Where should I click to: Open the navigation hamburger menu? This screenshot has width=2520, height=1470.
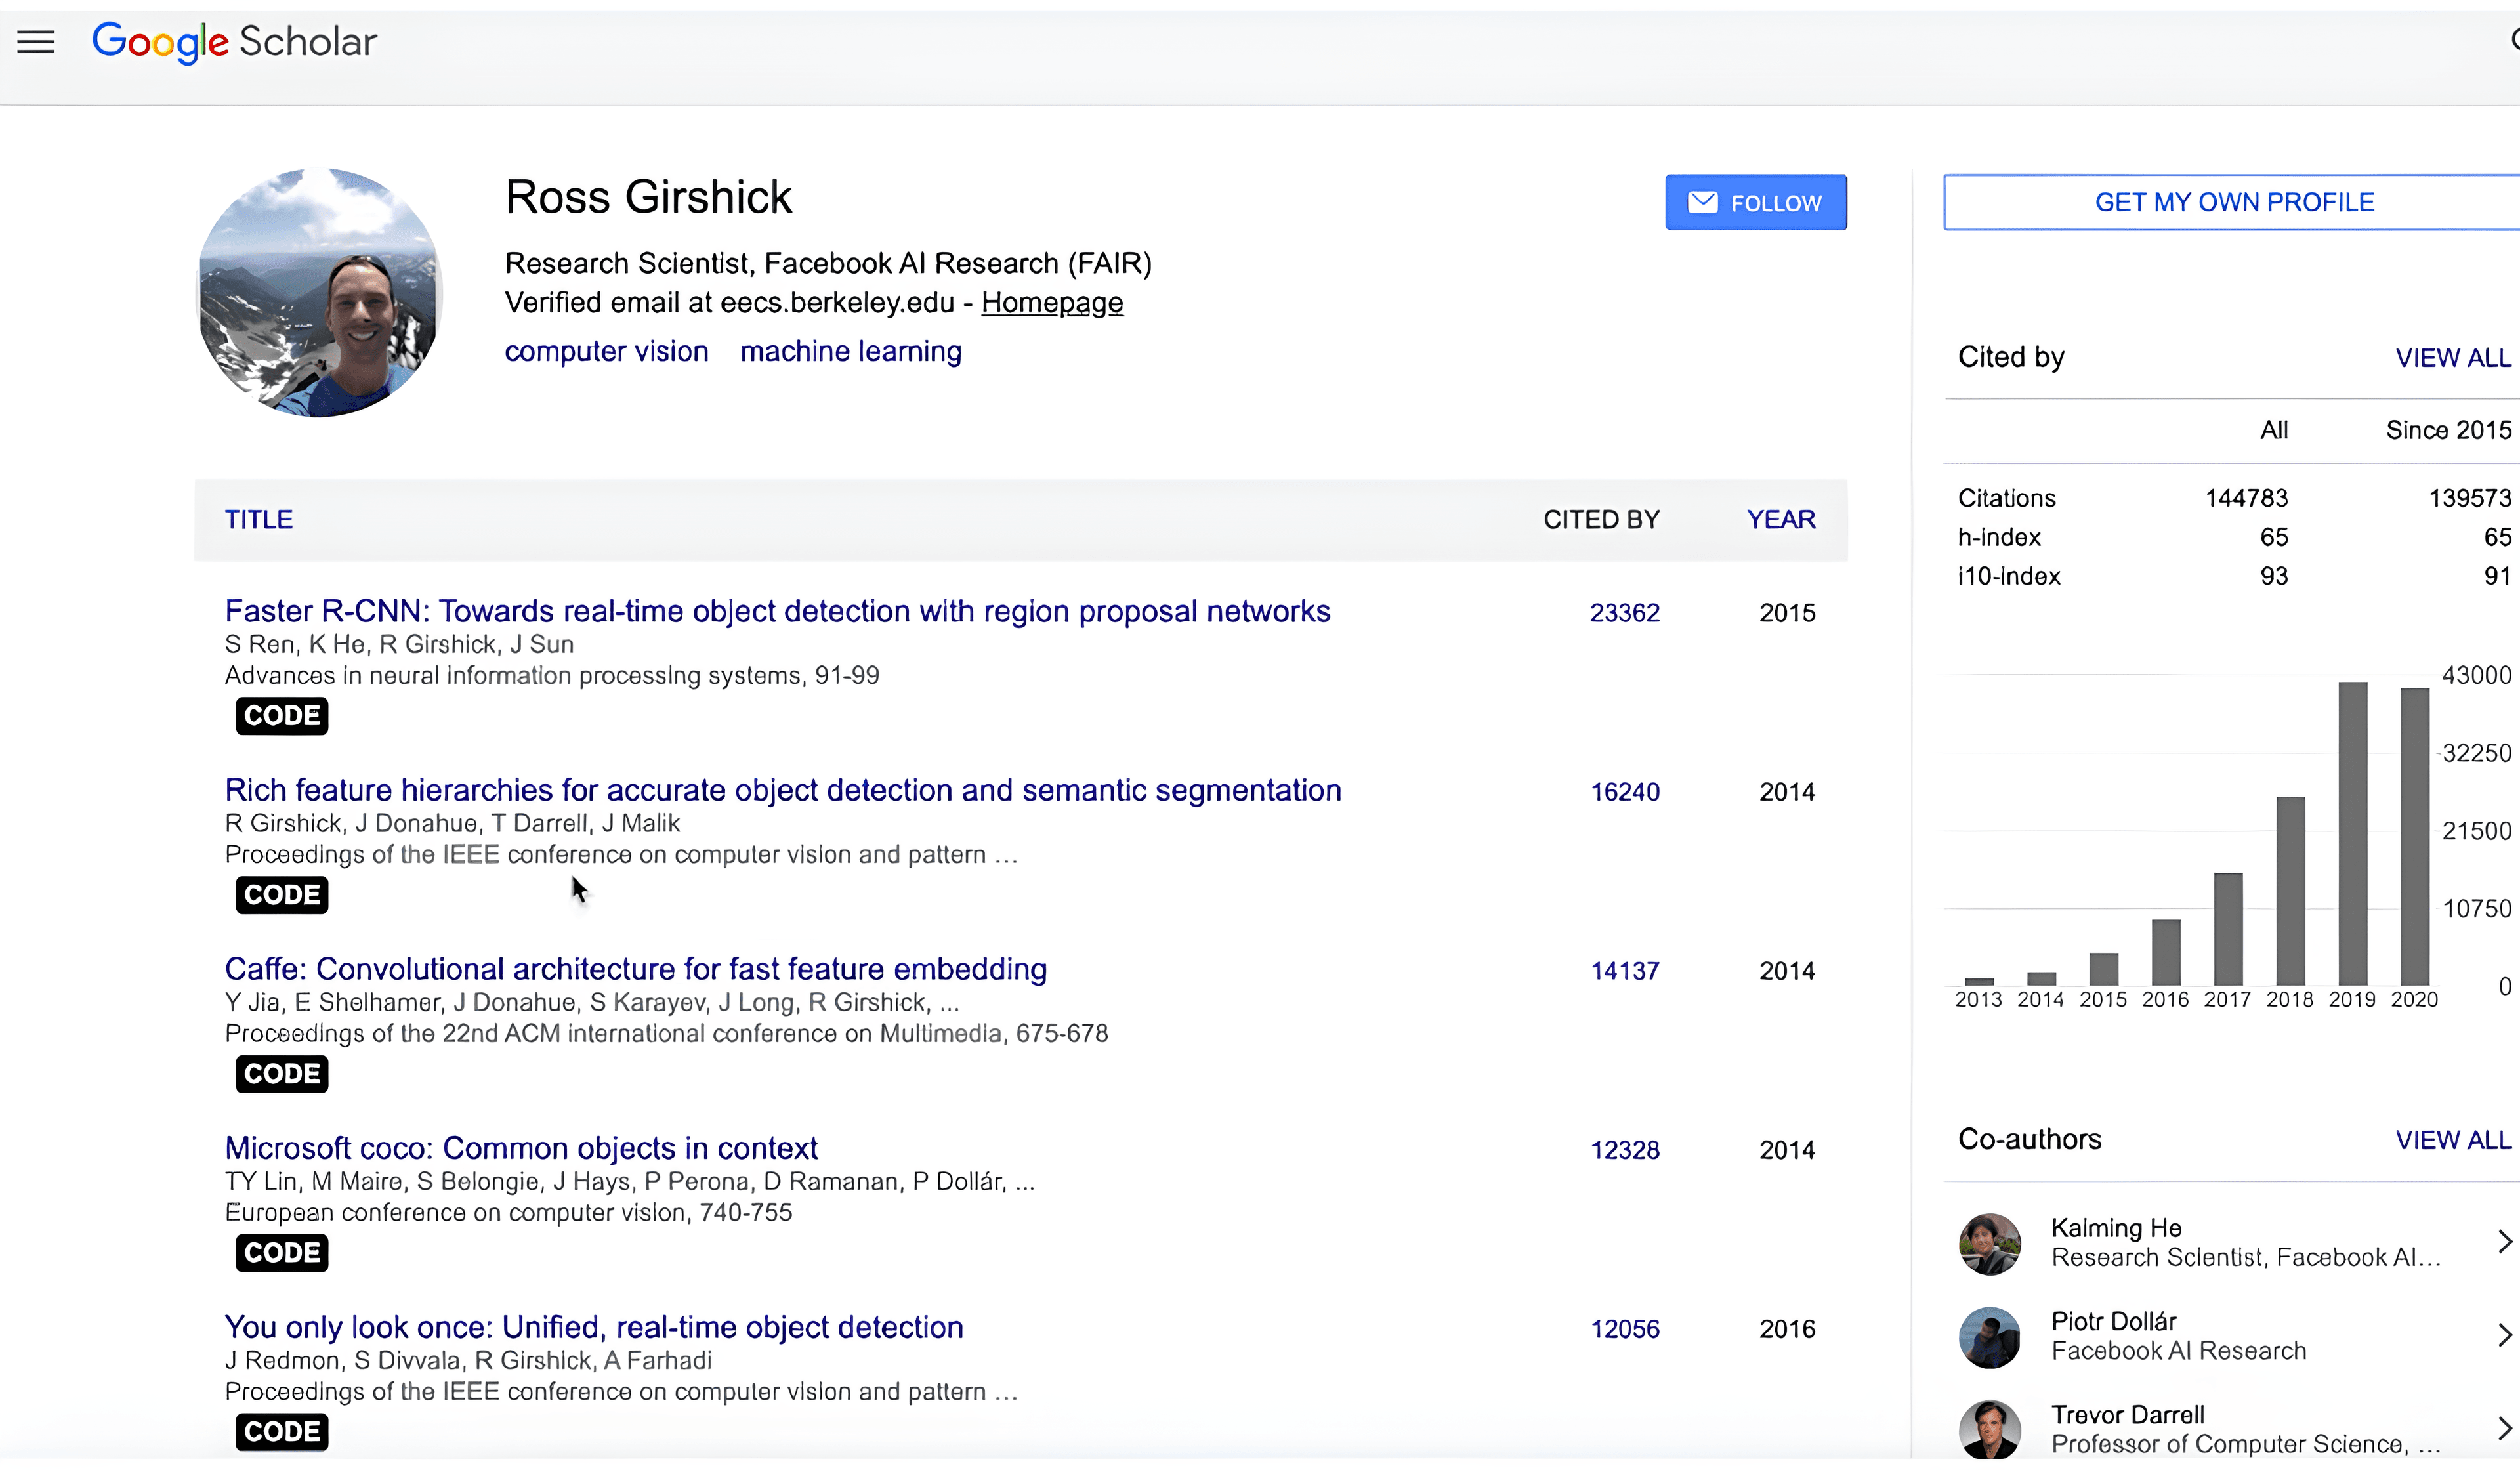(x=35, y=42)
